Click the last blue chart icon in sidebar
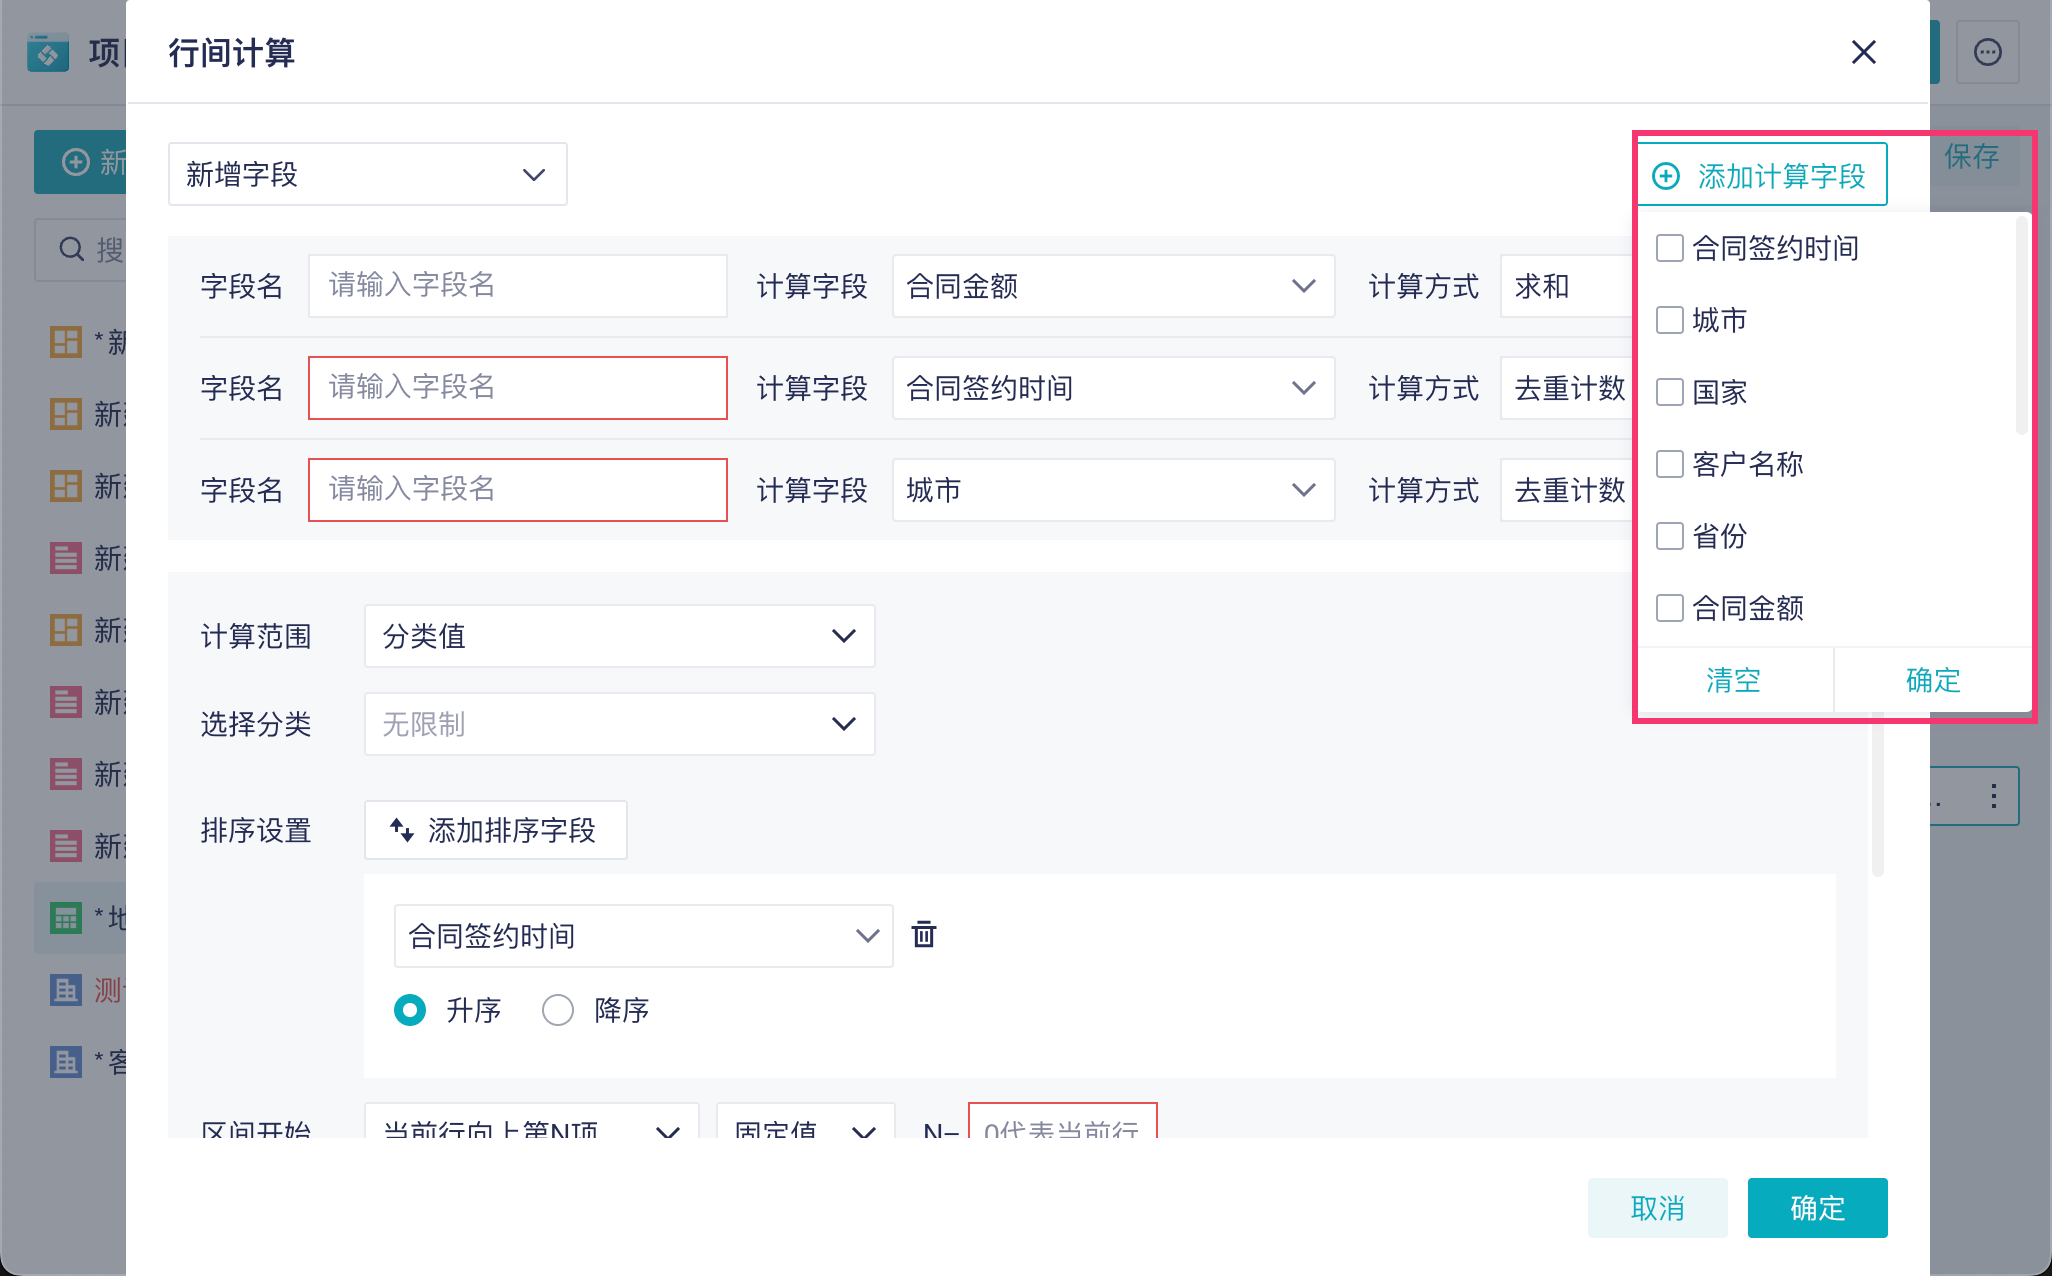2052x1276 pixels. coord(66,1062)
